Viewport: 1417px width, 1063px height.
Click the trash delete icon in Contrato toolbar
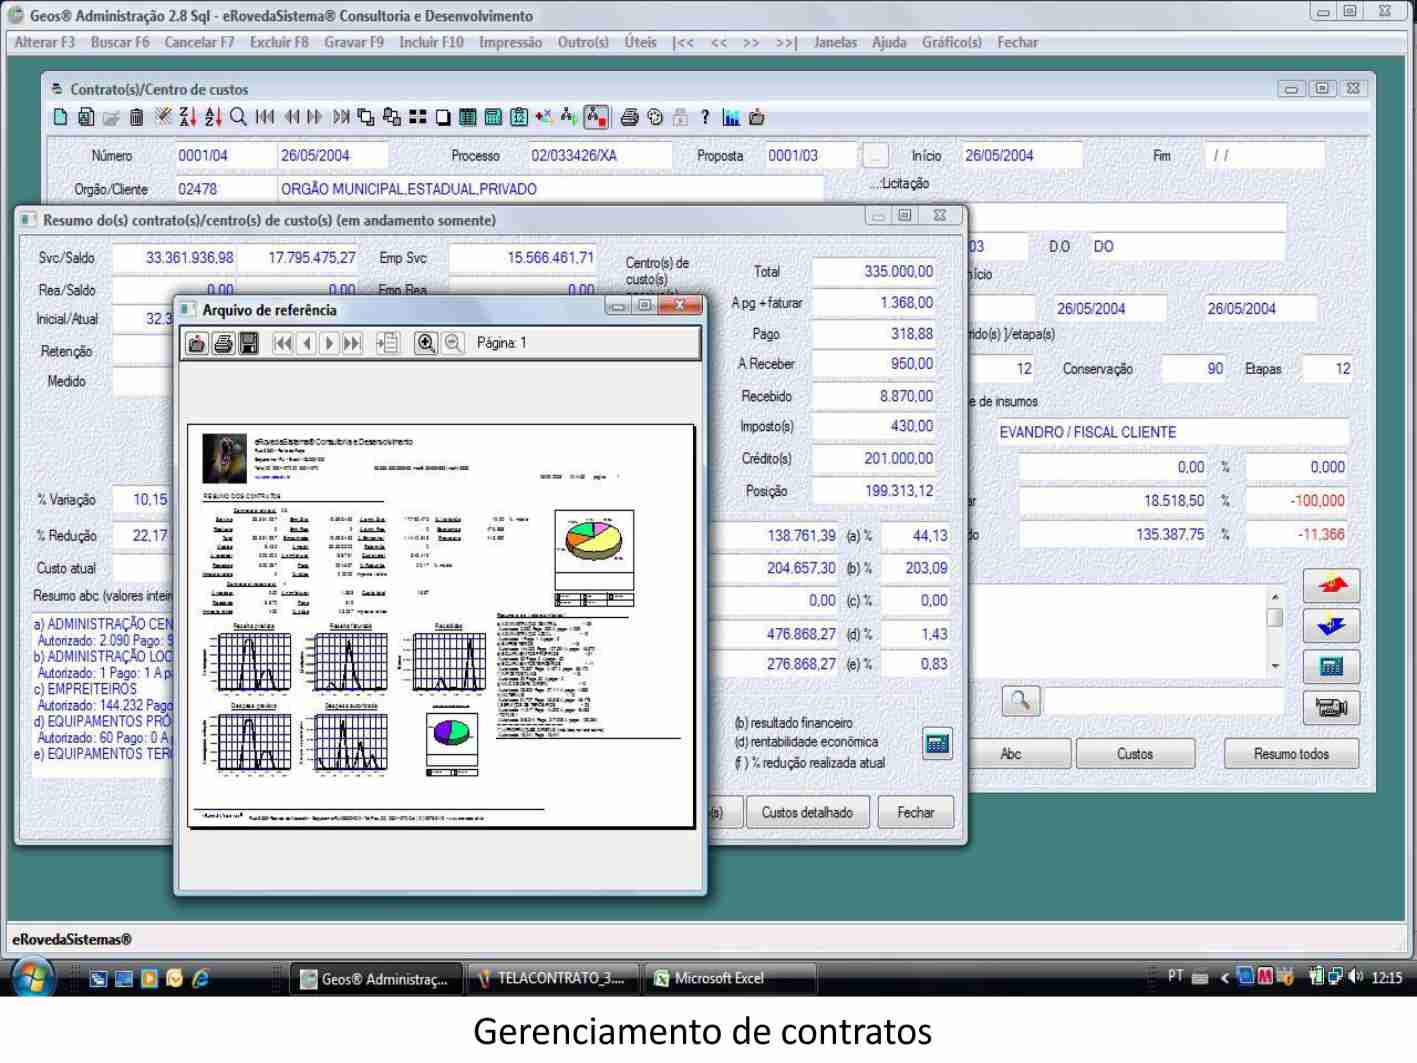[x=137, y=117]
